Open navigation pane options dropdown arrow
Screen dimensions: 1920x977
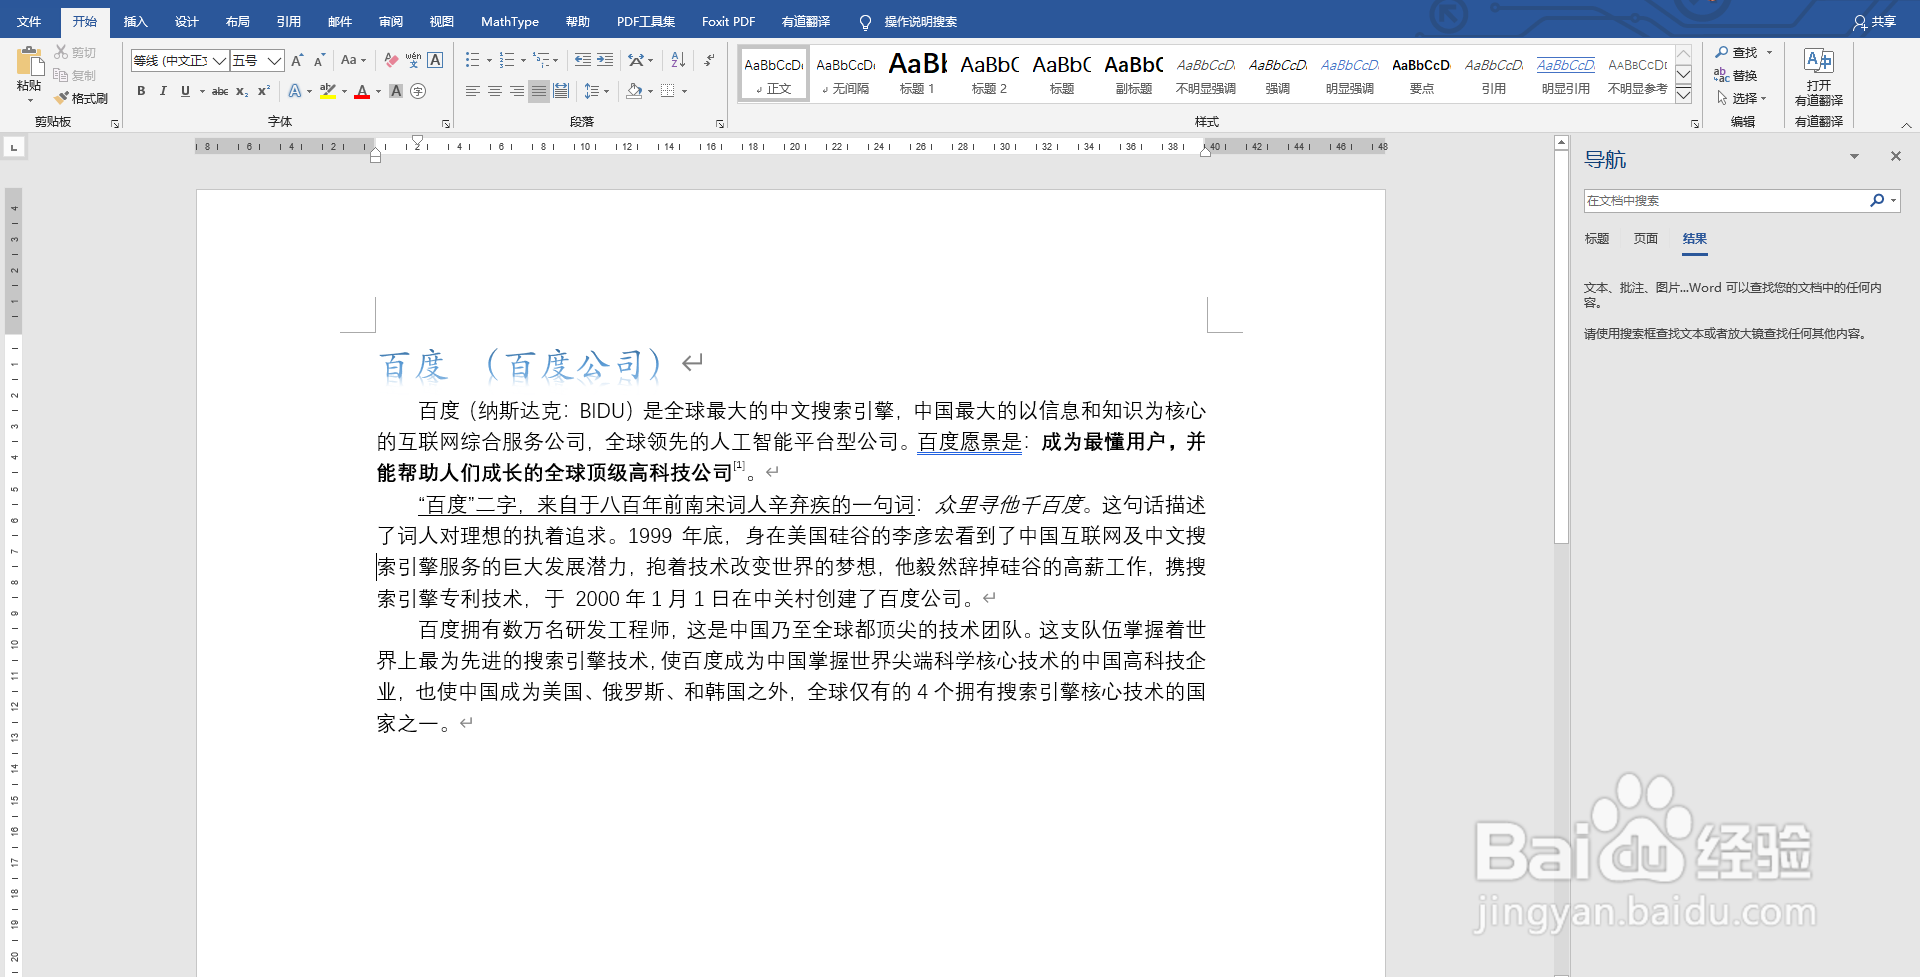tap(1854, 157)
